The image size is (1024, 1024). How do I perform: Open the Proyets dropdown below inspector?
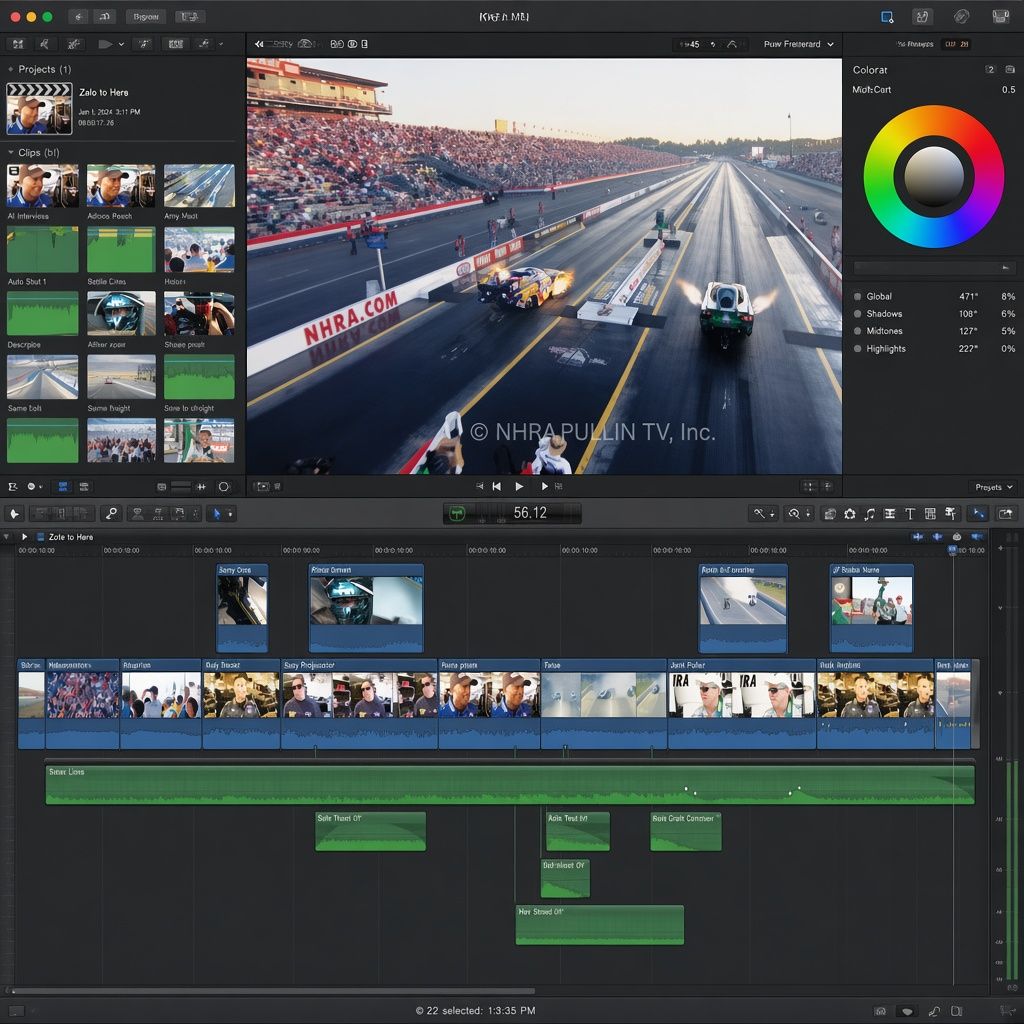993,487
